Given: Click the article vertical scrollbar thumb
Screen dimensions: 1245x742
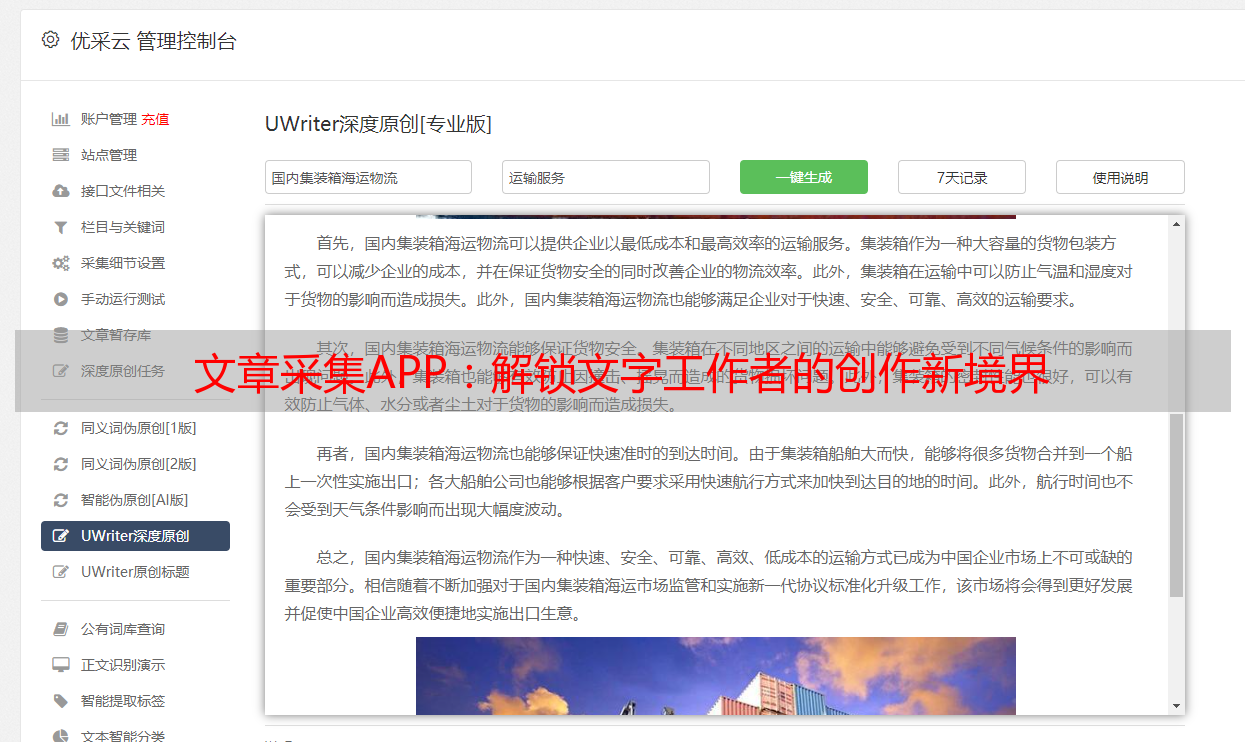Looking at the screenshot, I should (1176, 505).
